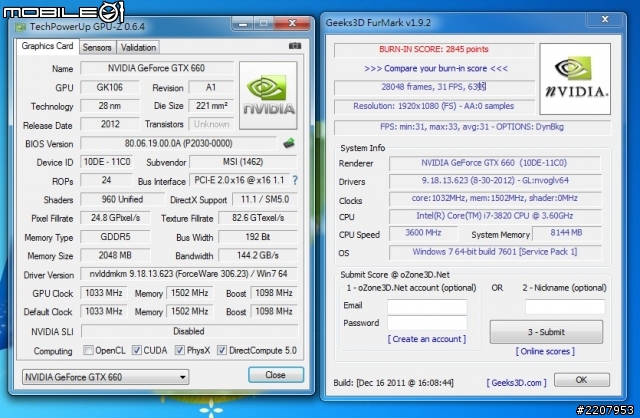640x418 pixels.
Task: Toggle the CUDA checkbox
Action: tap(137, 350)
